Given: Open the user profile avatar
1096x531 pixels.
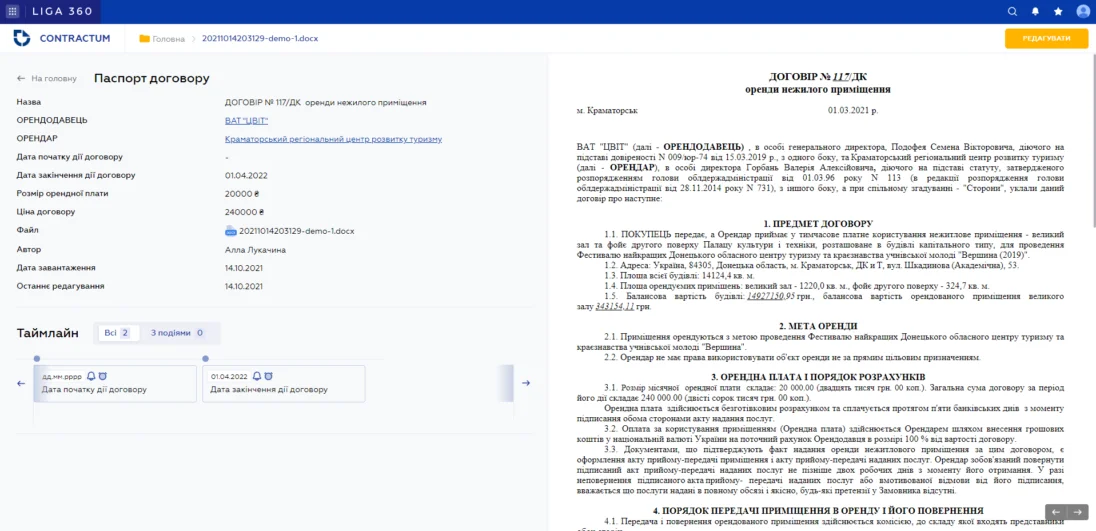Looking at the screenshot, I should 1083,11.
